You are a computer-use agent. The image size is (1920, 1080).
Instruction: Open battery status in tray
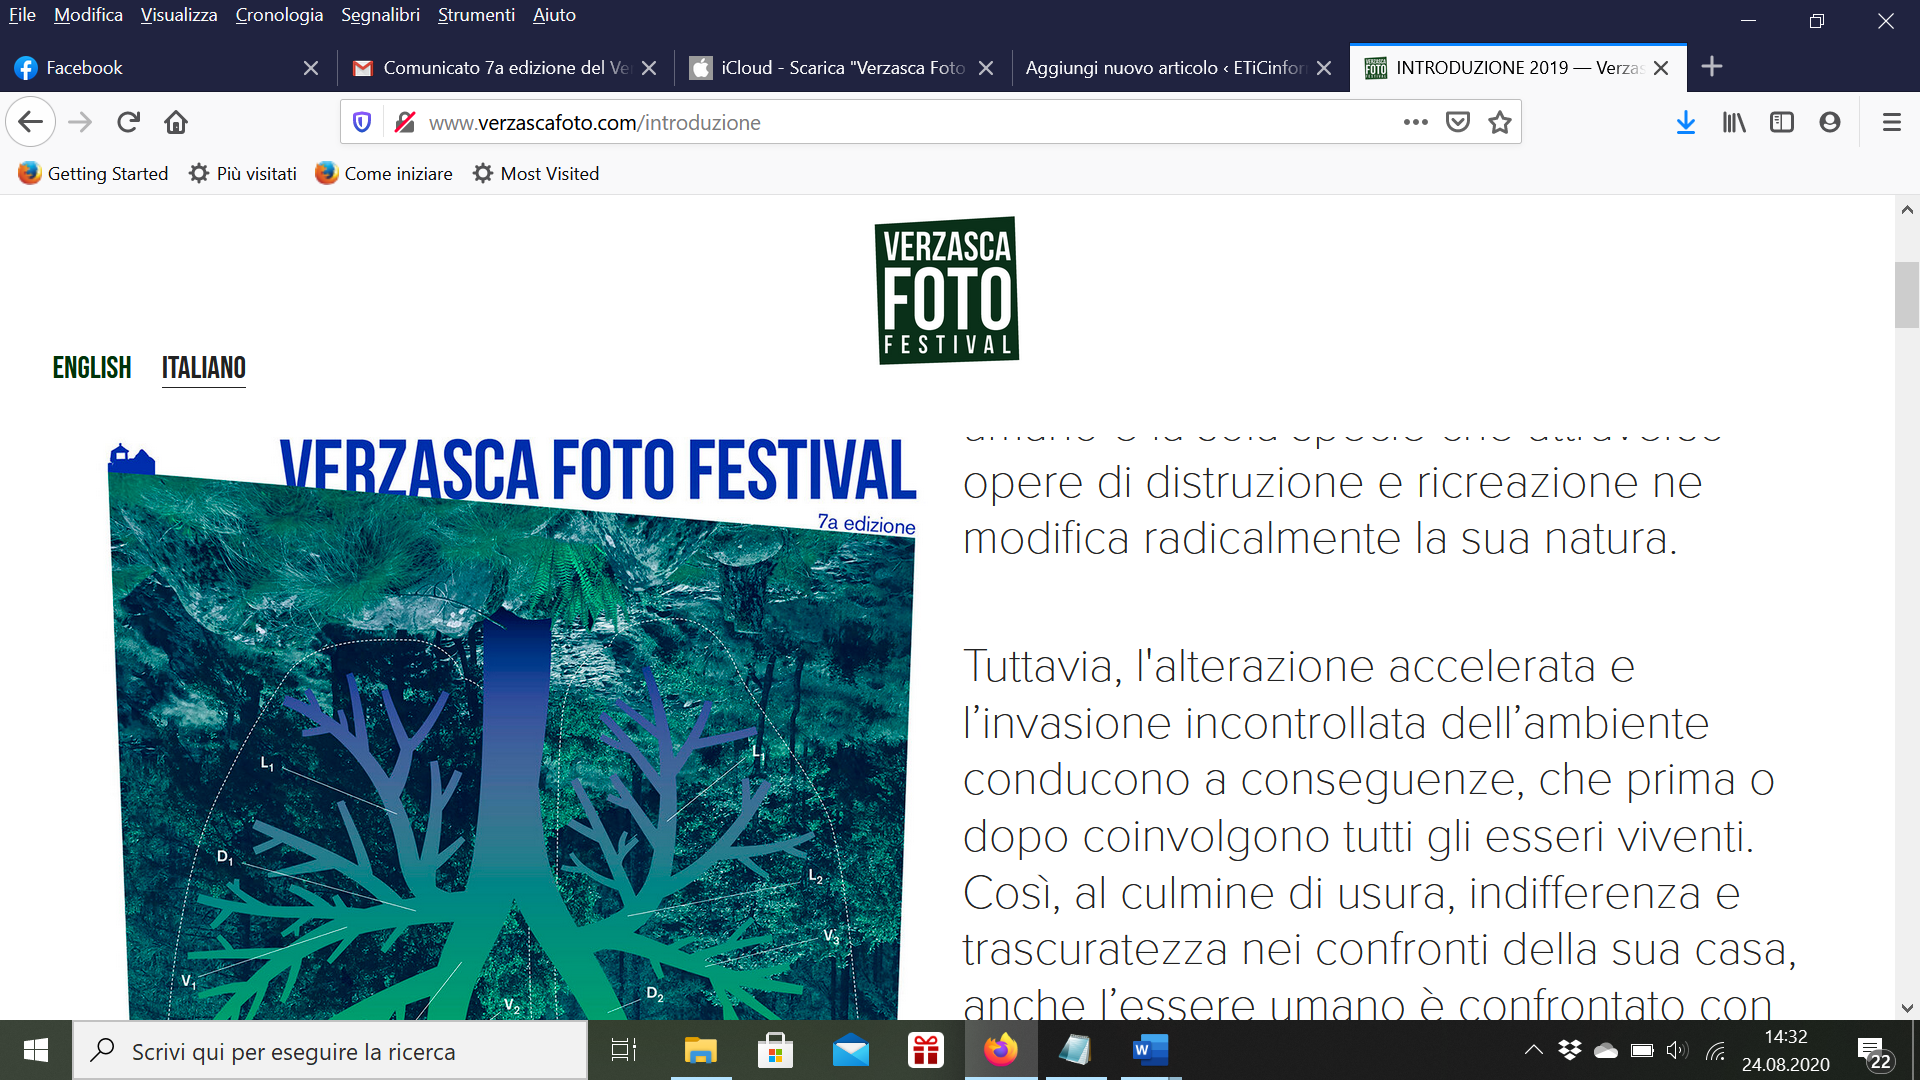click(1642, 1050)
